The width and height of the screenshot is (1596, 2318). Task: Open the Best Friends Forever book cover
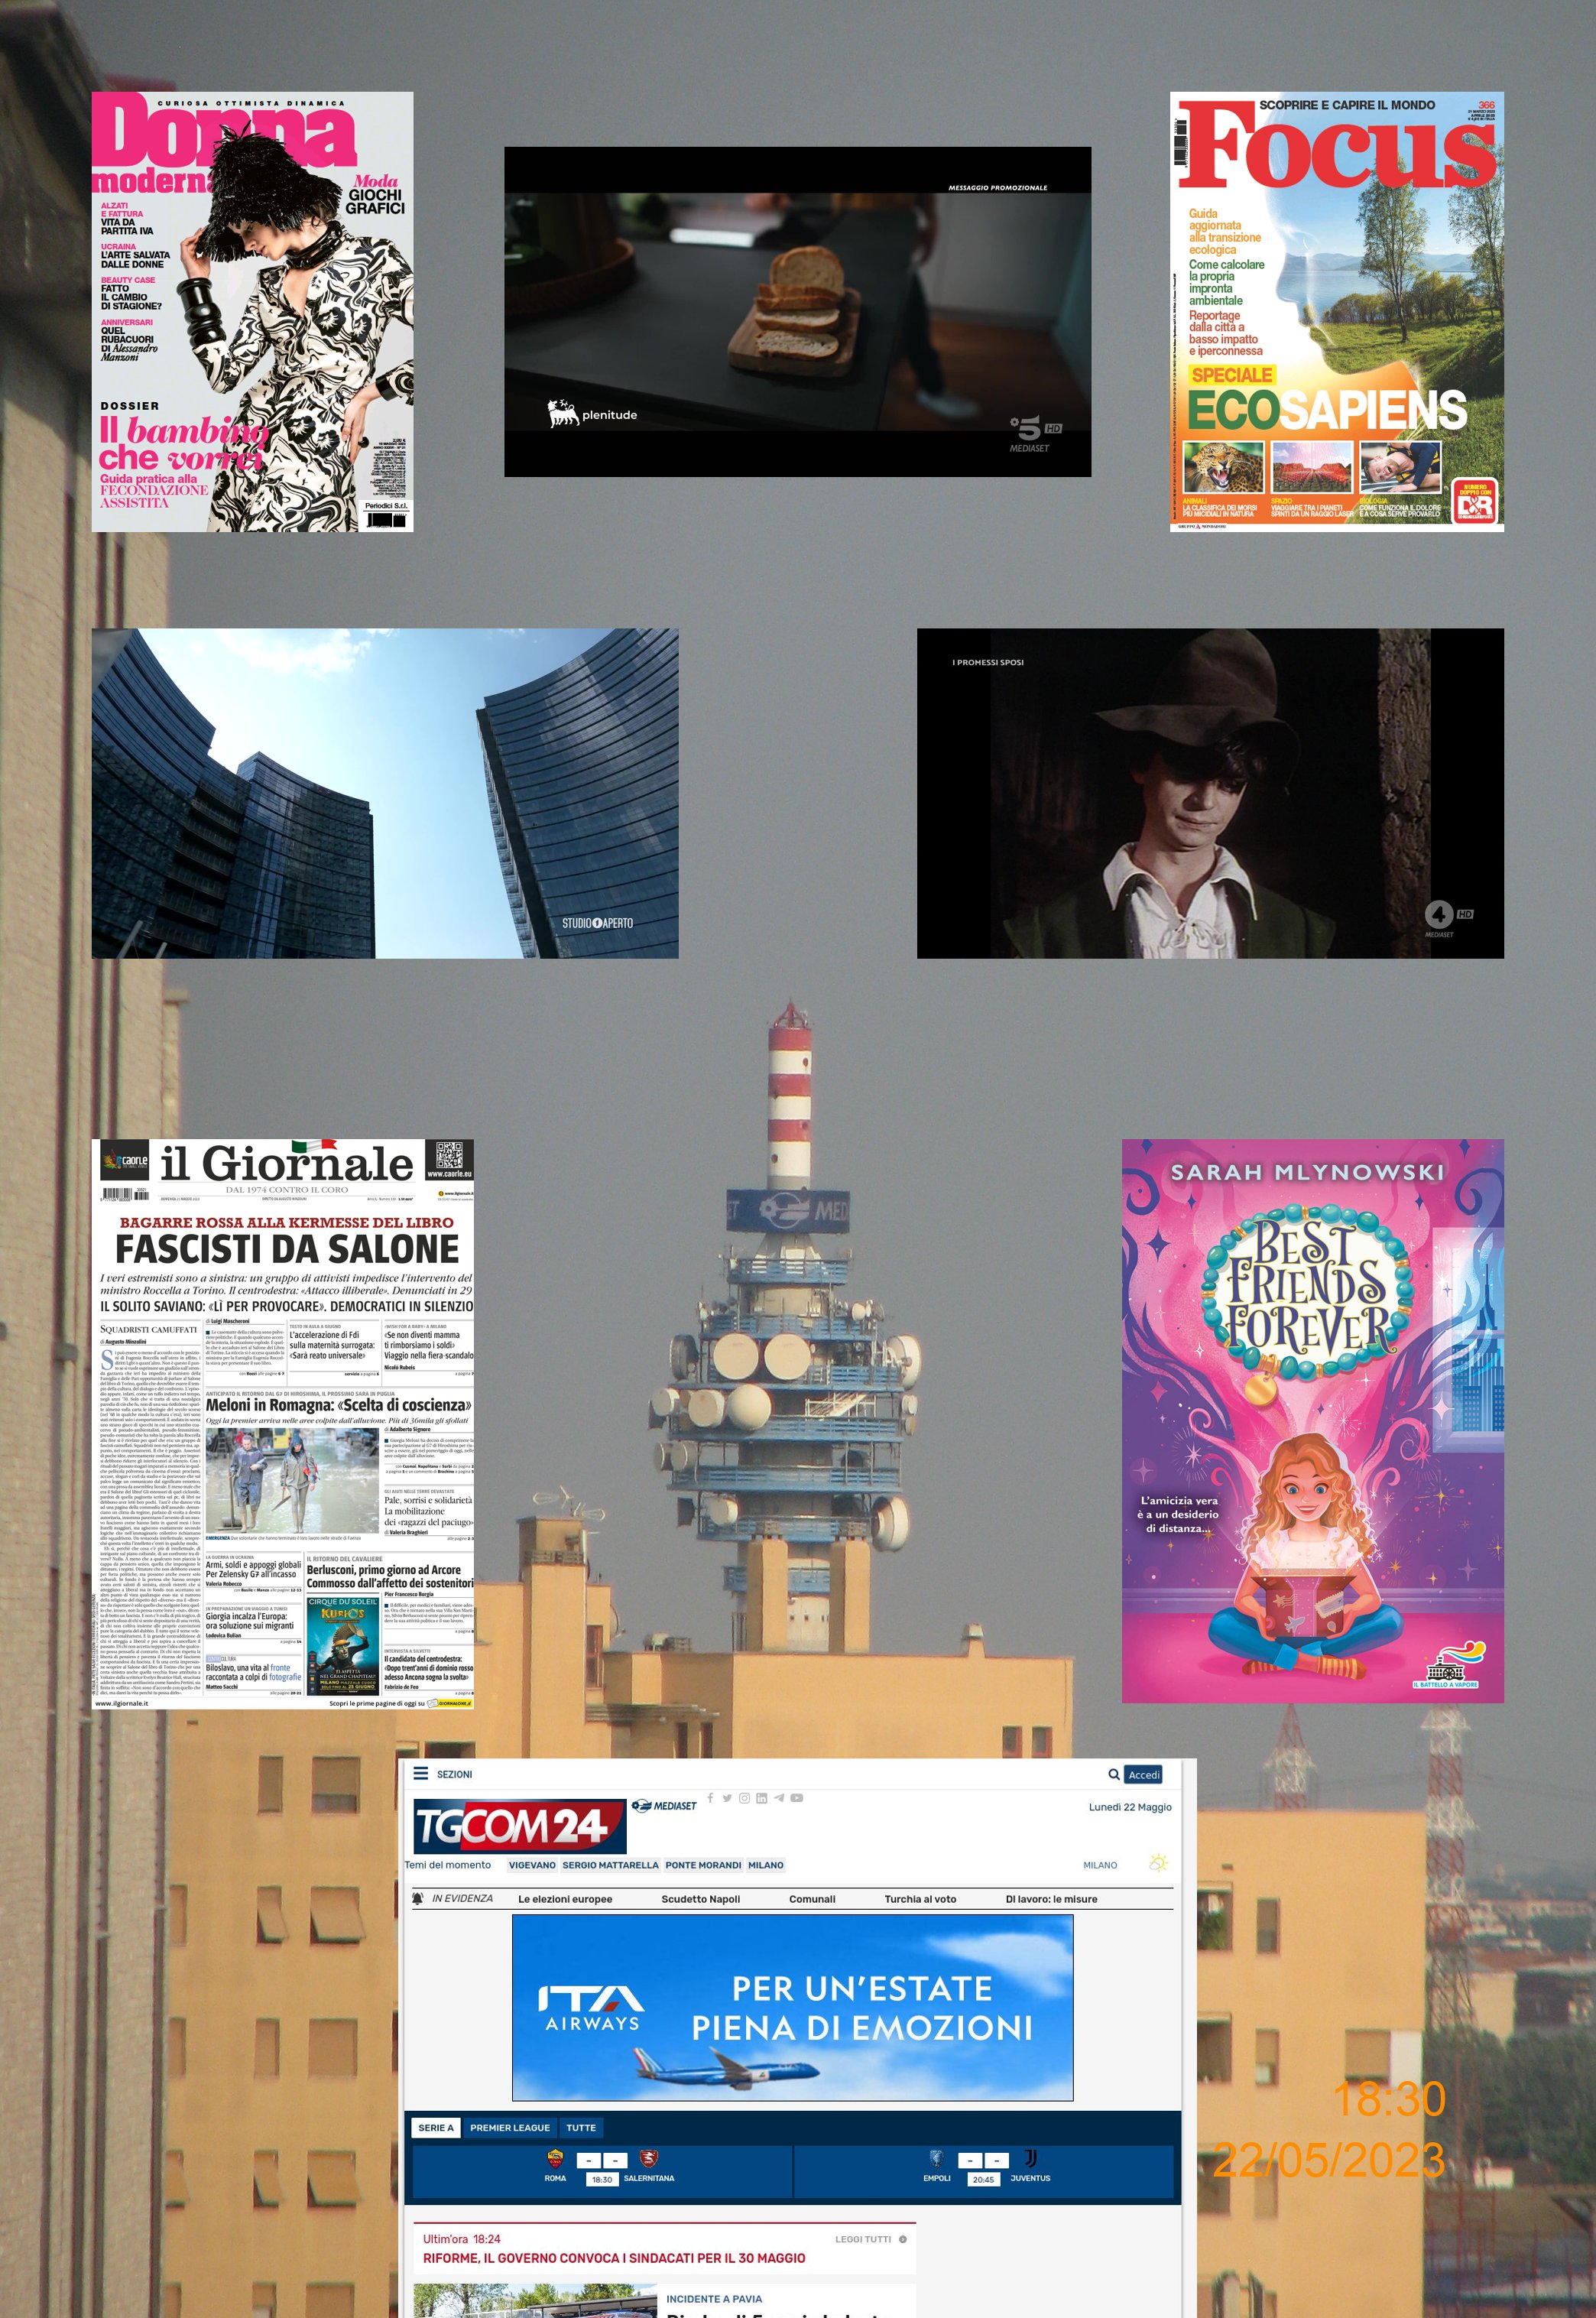pos(1312,1420)
